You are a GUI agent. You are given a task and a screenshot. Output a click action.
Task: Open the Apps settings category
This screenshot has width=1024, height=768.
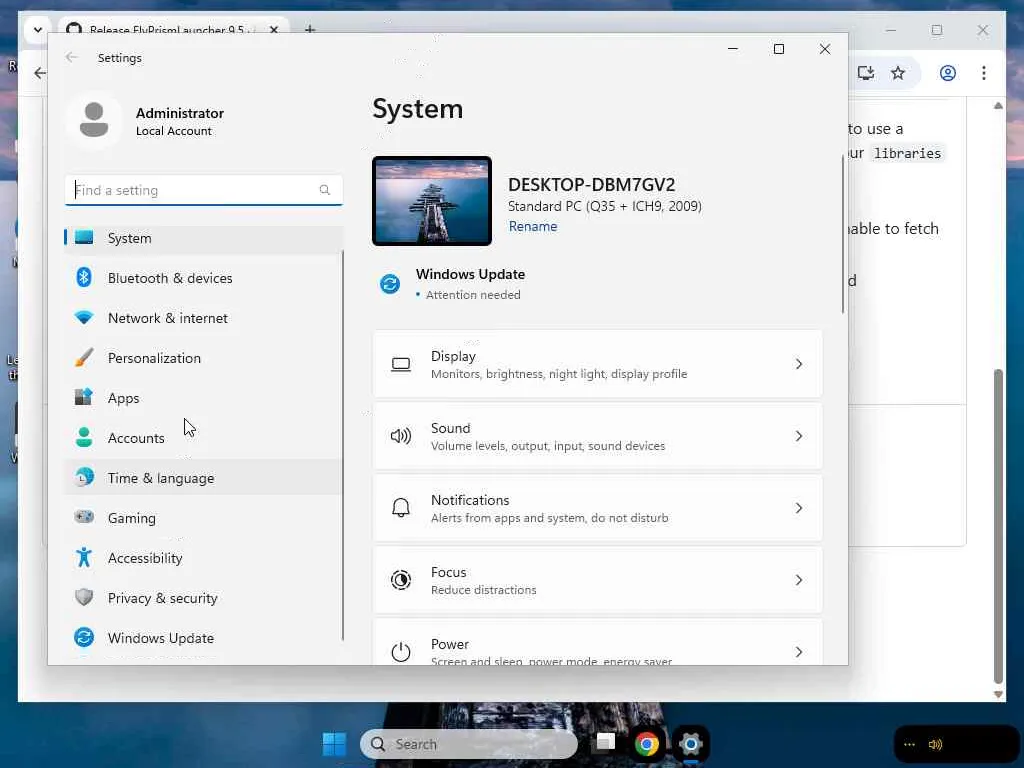pyautogui.click(x=204, y=398)
